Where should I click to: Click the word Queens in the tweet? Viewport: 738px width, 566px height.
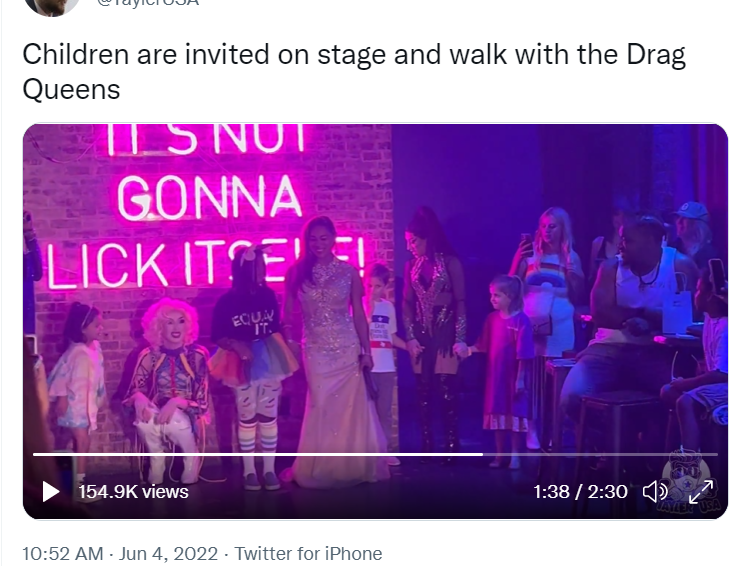pos(71,89)
